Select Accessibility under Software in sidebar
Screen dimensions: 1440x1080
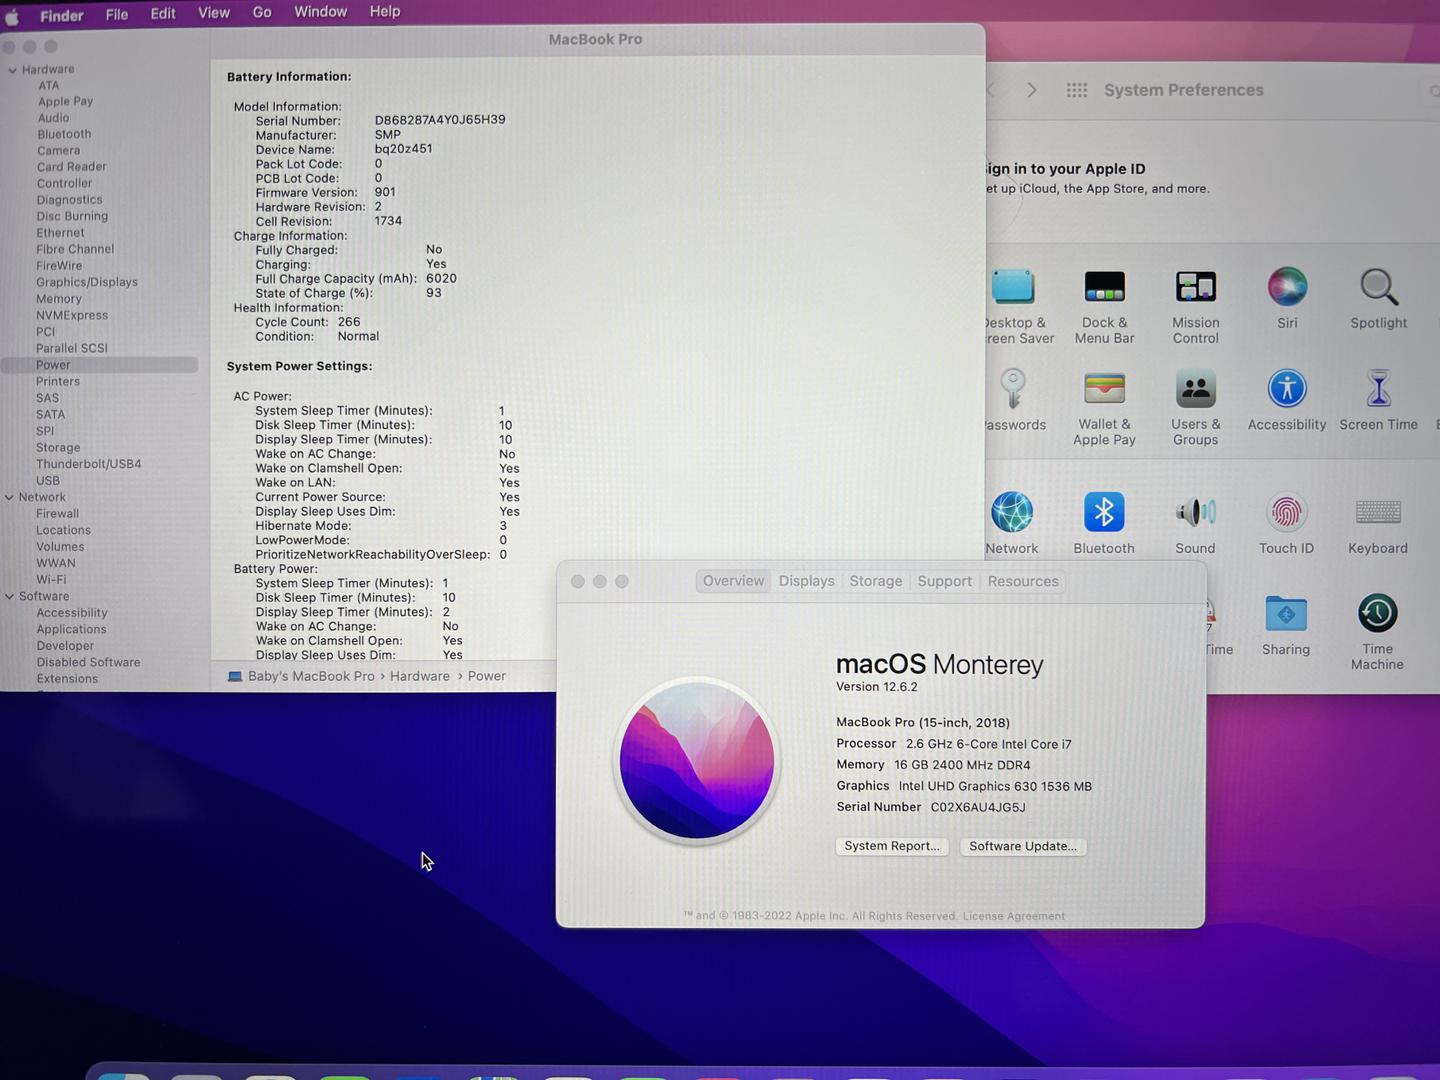[x=72, y=613]
